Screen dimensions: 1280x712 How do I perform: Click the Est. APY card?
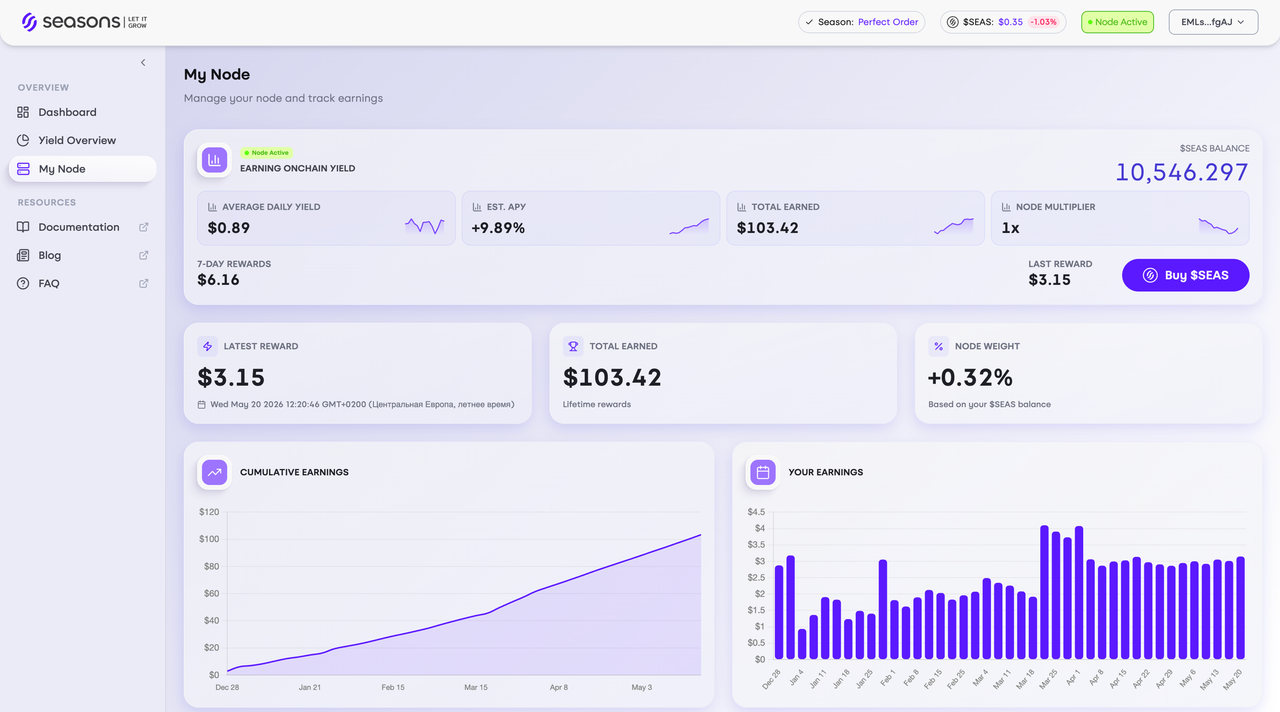coord(591,218)
